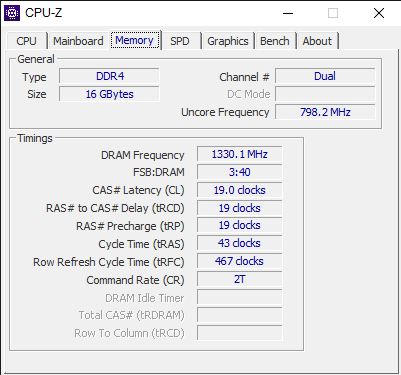Screen dimensions: 401x375
Task: Click the empty DRAM Idle Timer field
Action: pyautogui.click(x=239, y=297)
